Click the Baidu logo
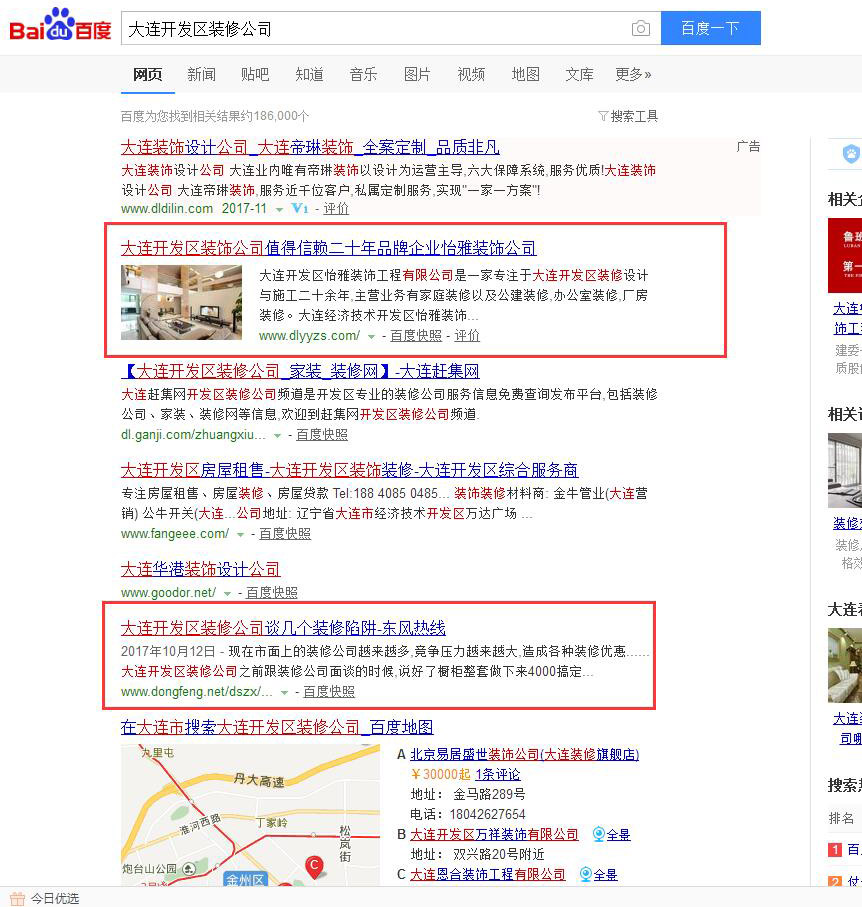The width and height of the screenshot is (862, 907). tap(60, 25)
